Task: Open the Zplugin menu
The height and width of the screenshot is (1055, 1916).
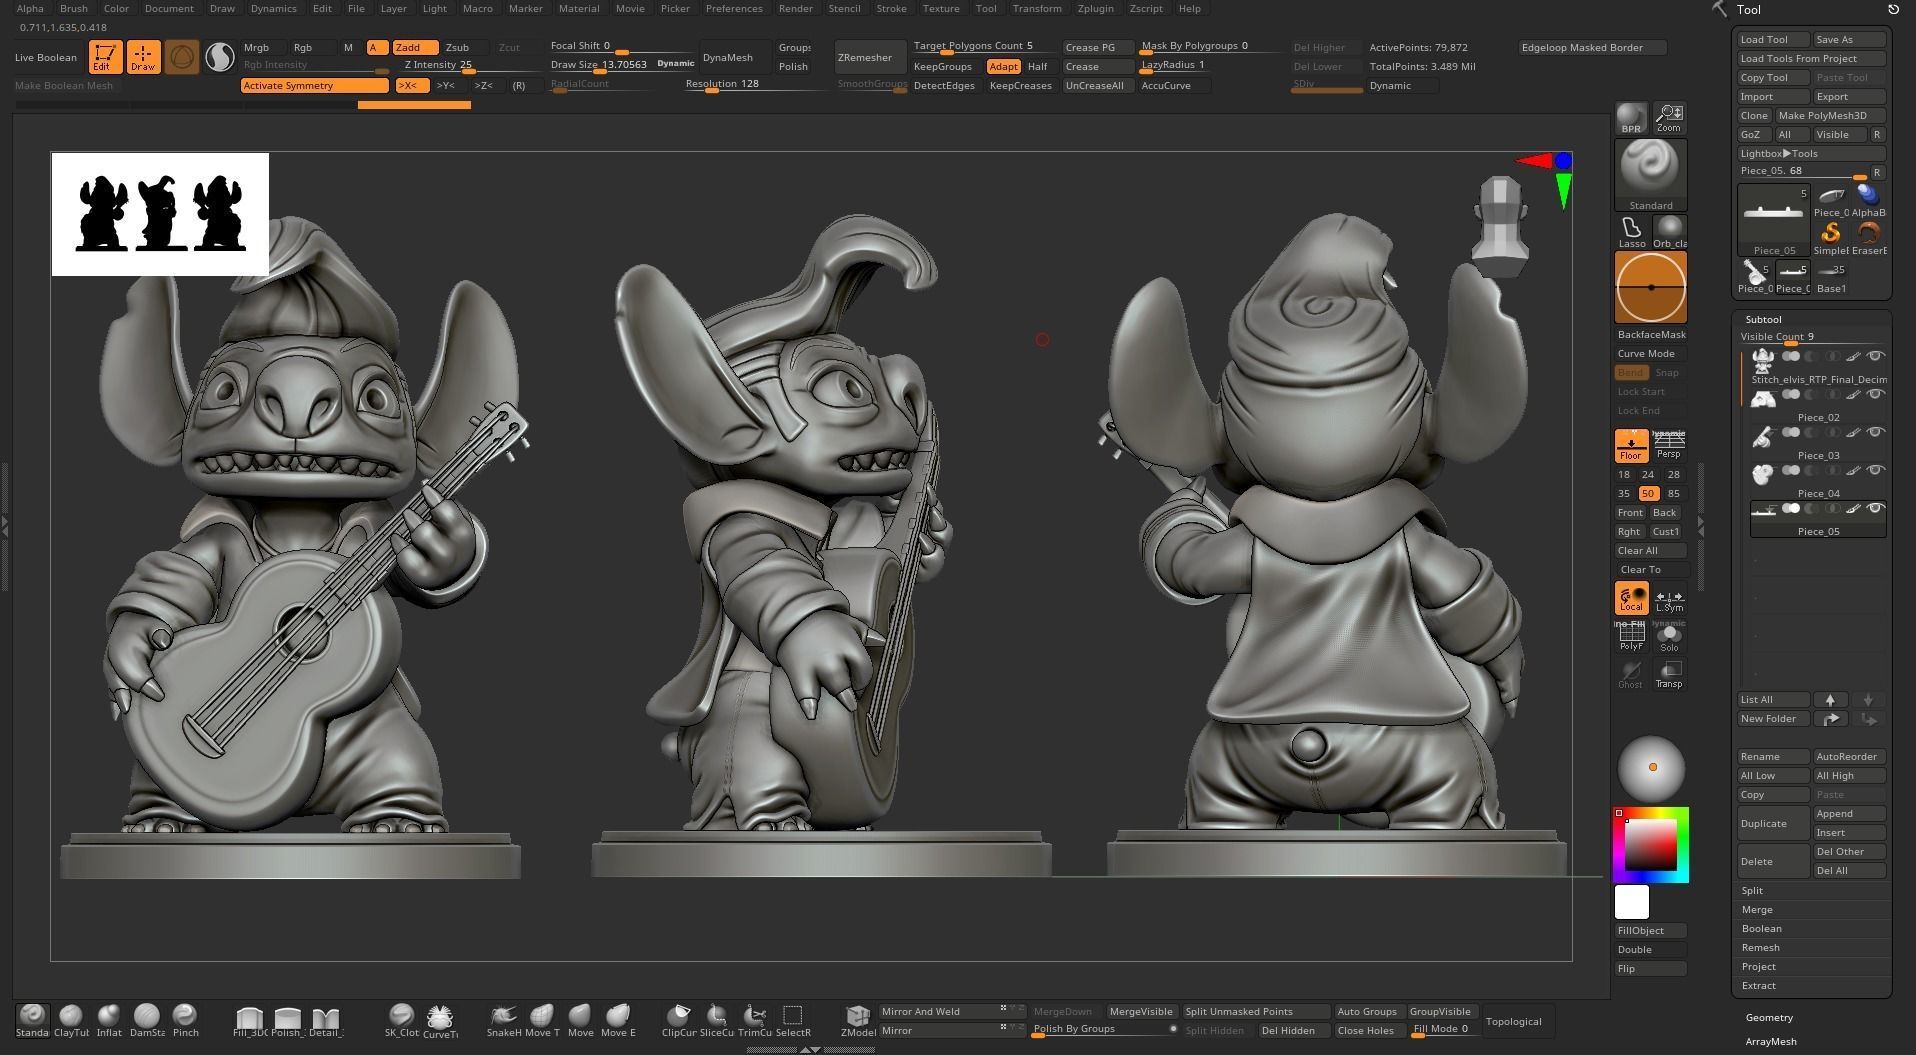Action: click(1095, 8)
